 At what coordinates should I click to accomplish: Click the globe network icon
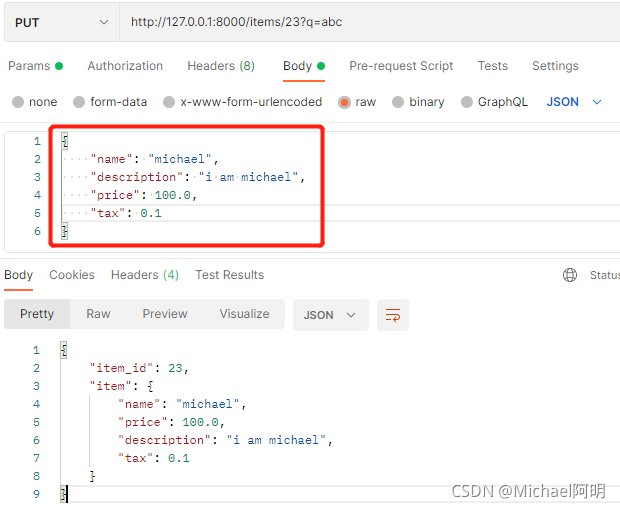coord(570,275)
